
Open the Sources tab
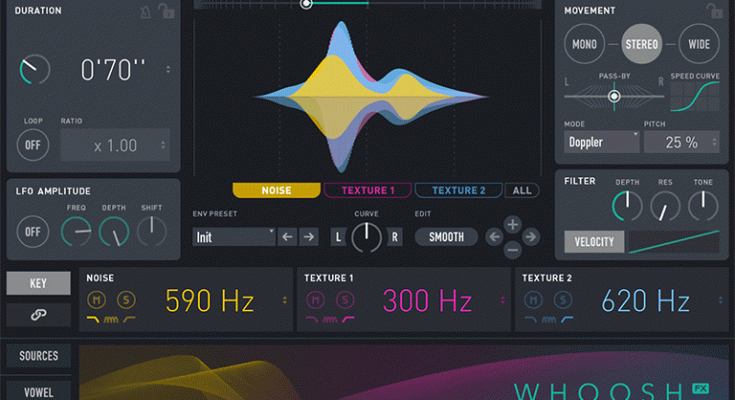[x=38, y=356]
